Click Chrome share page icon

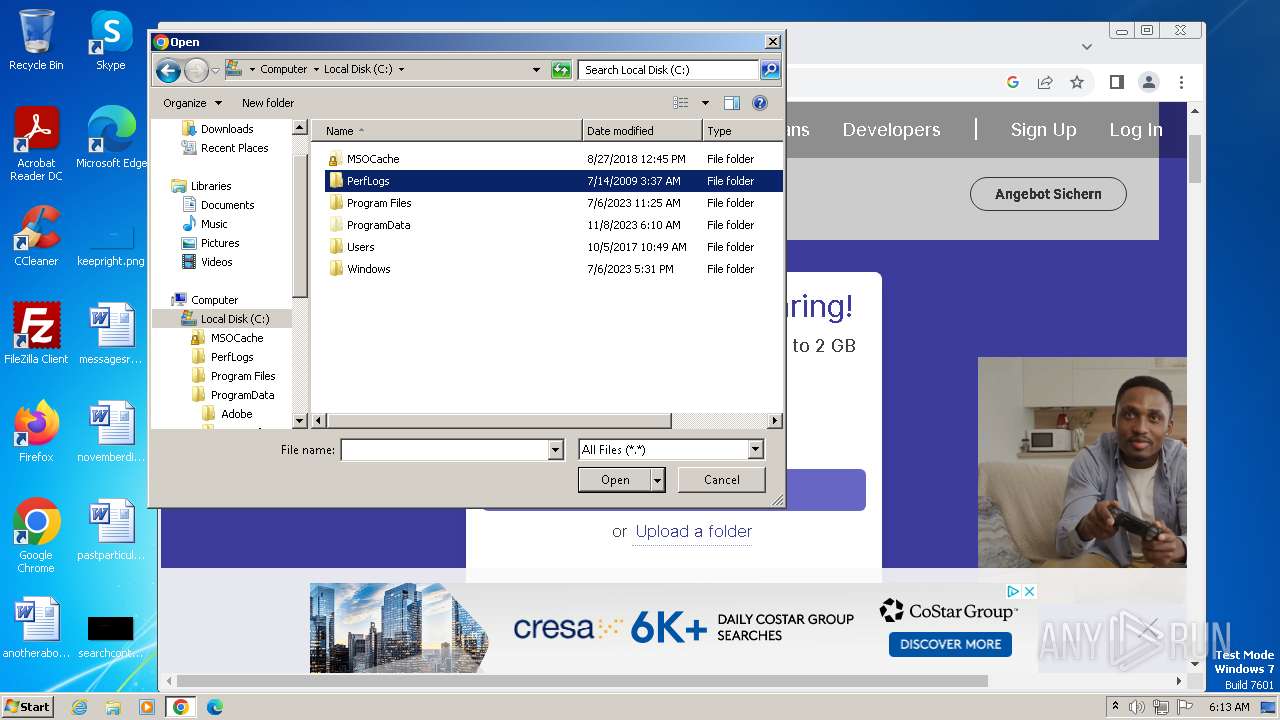(x=1045, y=82)
